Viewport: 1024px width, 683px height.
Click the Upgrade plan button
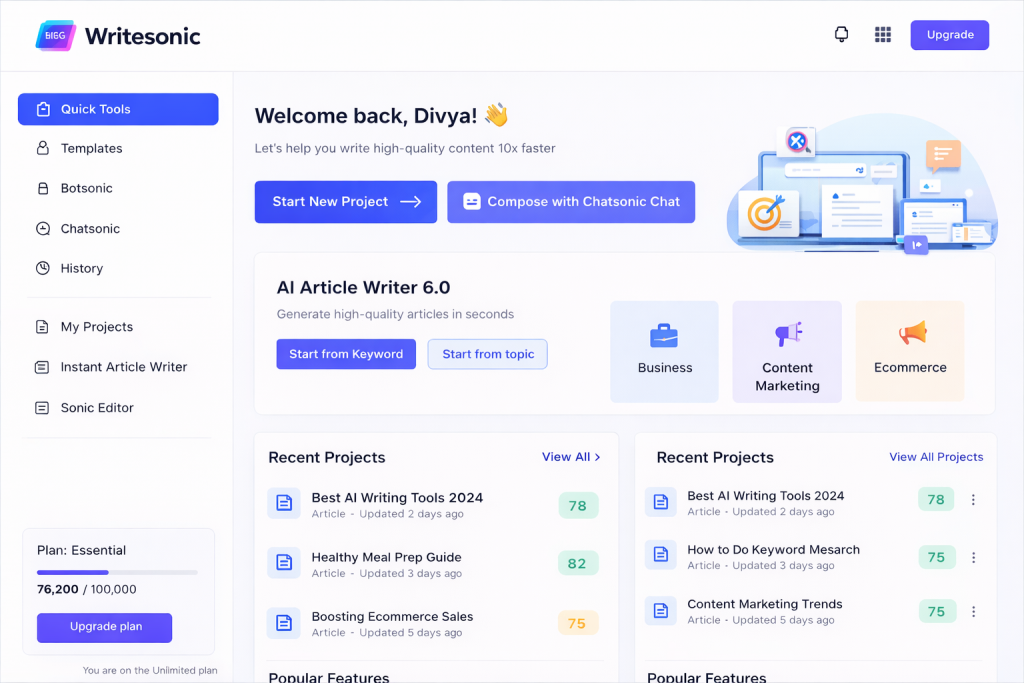(x=104, y=627)
